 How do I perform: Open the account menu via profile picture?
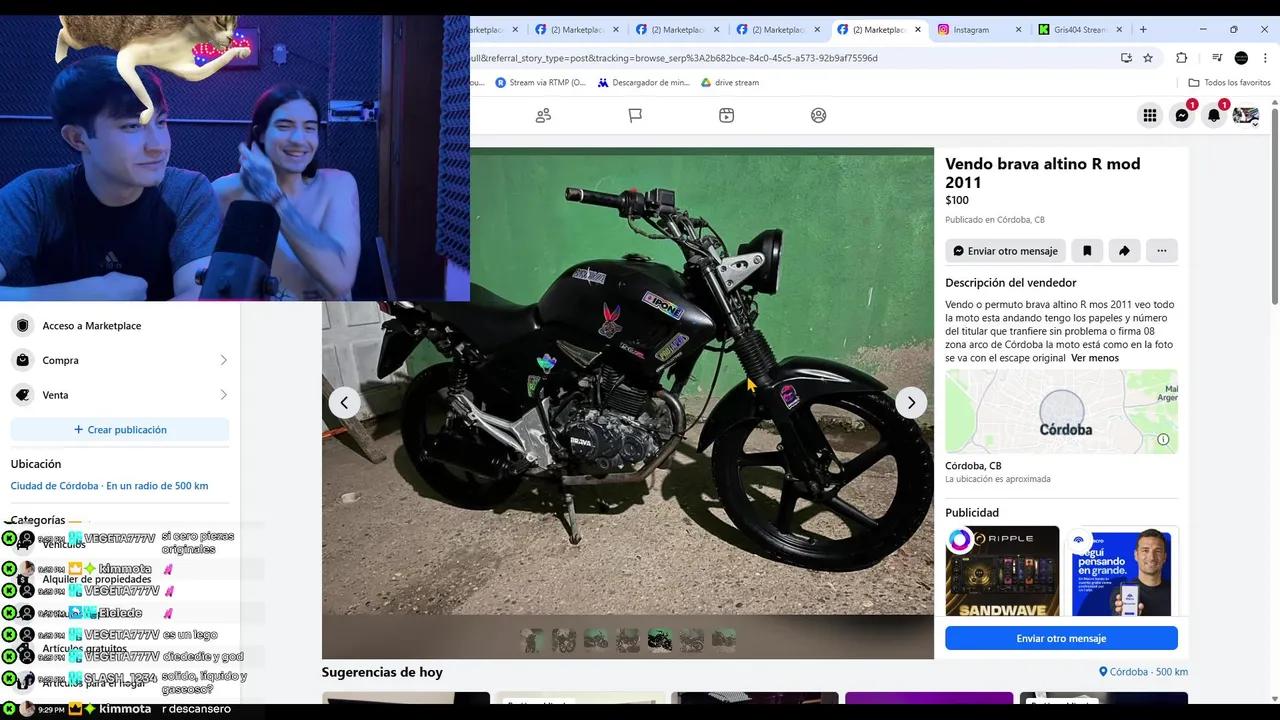pyautogui.click(x=1244, y=115)
